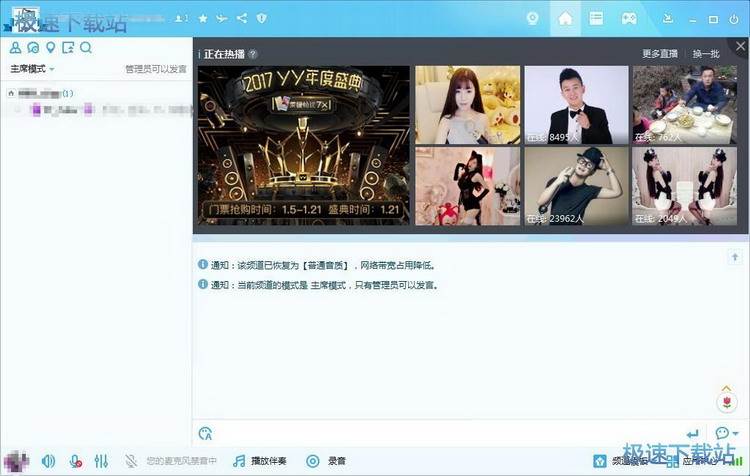Open the list view tab icon
Image resolution: width=750 pixels, height=476 pixels.
(x=596, y=18)
